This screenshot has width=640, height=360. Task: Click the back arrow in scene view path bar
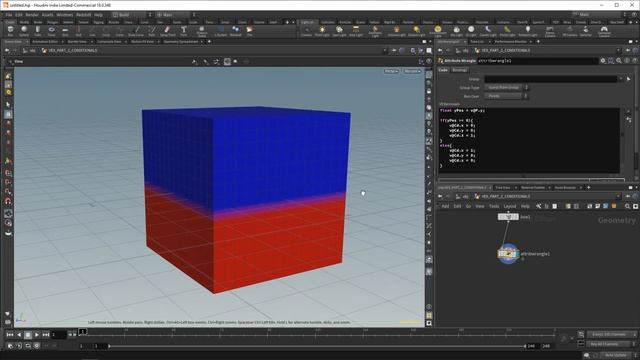coord(7,51)
